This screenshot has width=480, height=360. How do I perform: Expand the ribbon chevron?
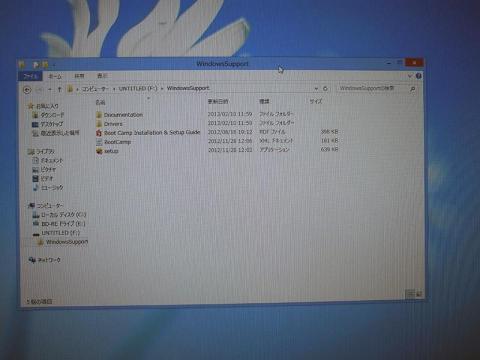(410, 76)
